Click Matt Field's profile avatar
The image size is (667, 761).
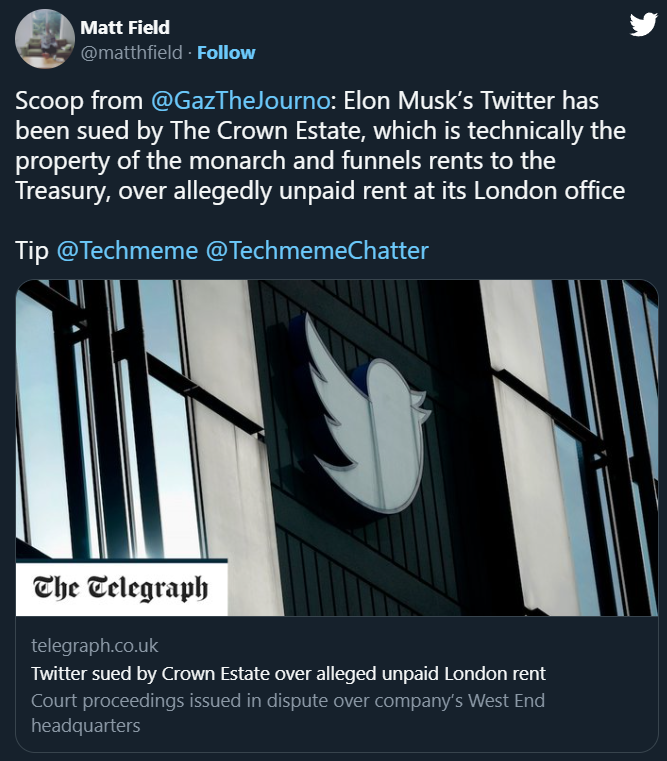coord(45,40)
